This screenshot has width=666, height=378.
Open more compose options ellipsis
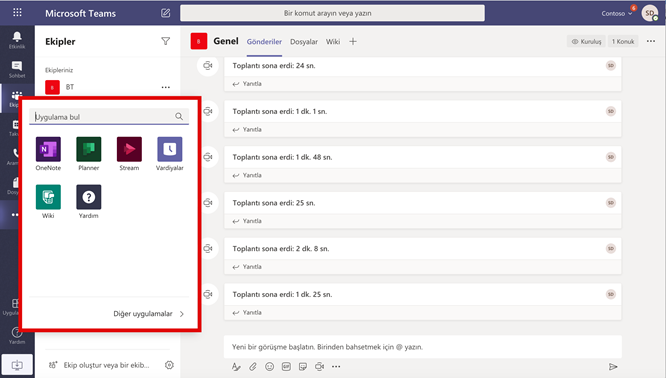(336, 367)
